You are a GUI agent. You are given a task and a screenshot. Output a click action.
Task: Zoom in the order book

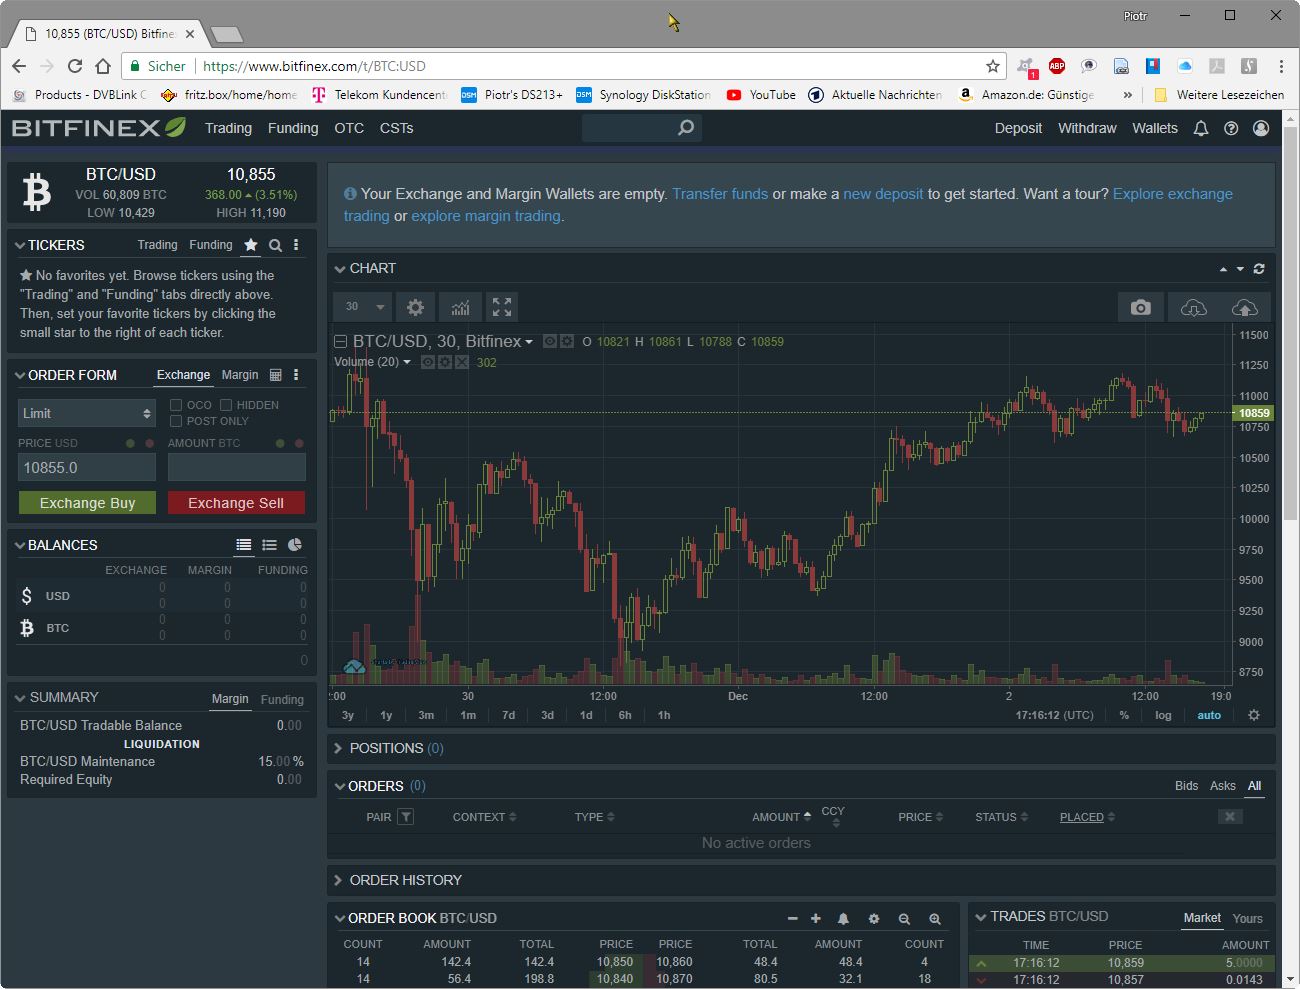[934, 918]
